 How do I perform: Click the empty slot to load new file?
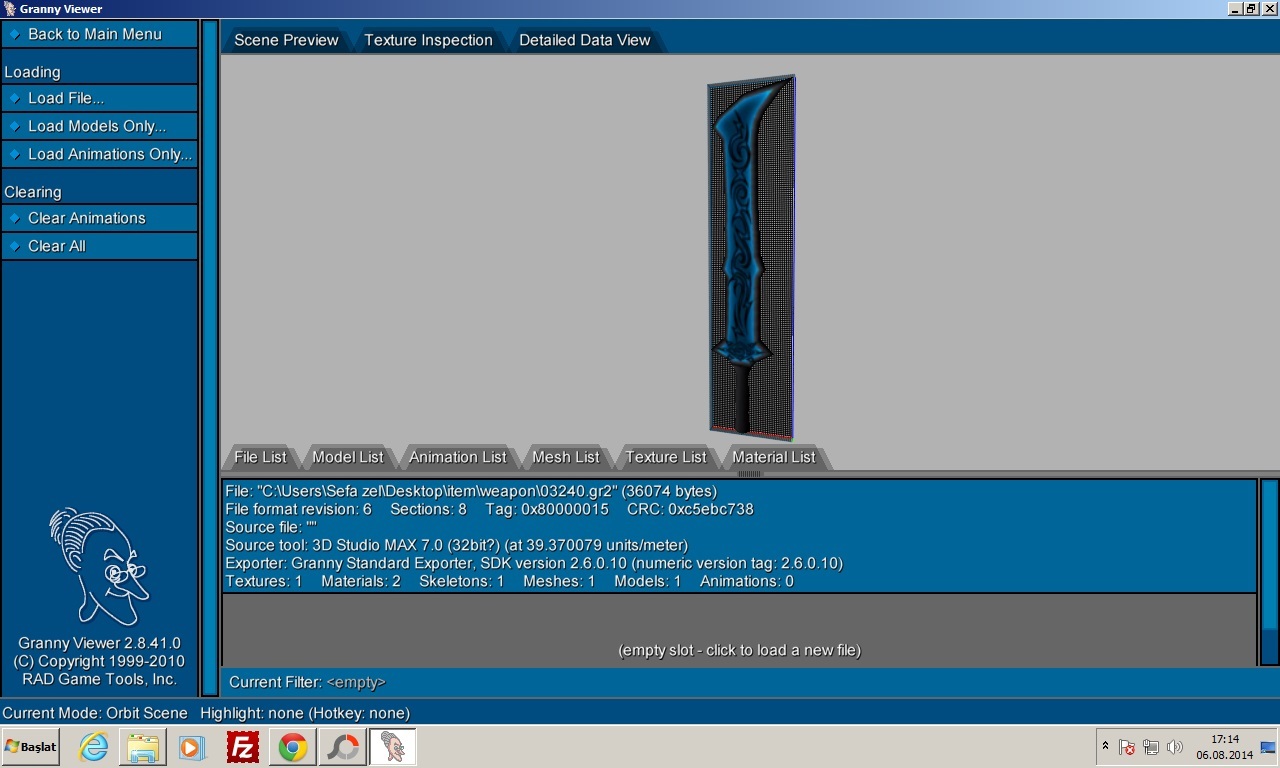click(739, 630)
